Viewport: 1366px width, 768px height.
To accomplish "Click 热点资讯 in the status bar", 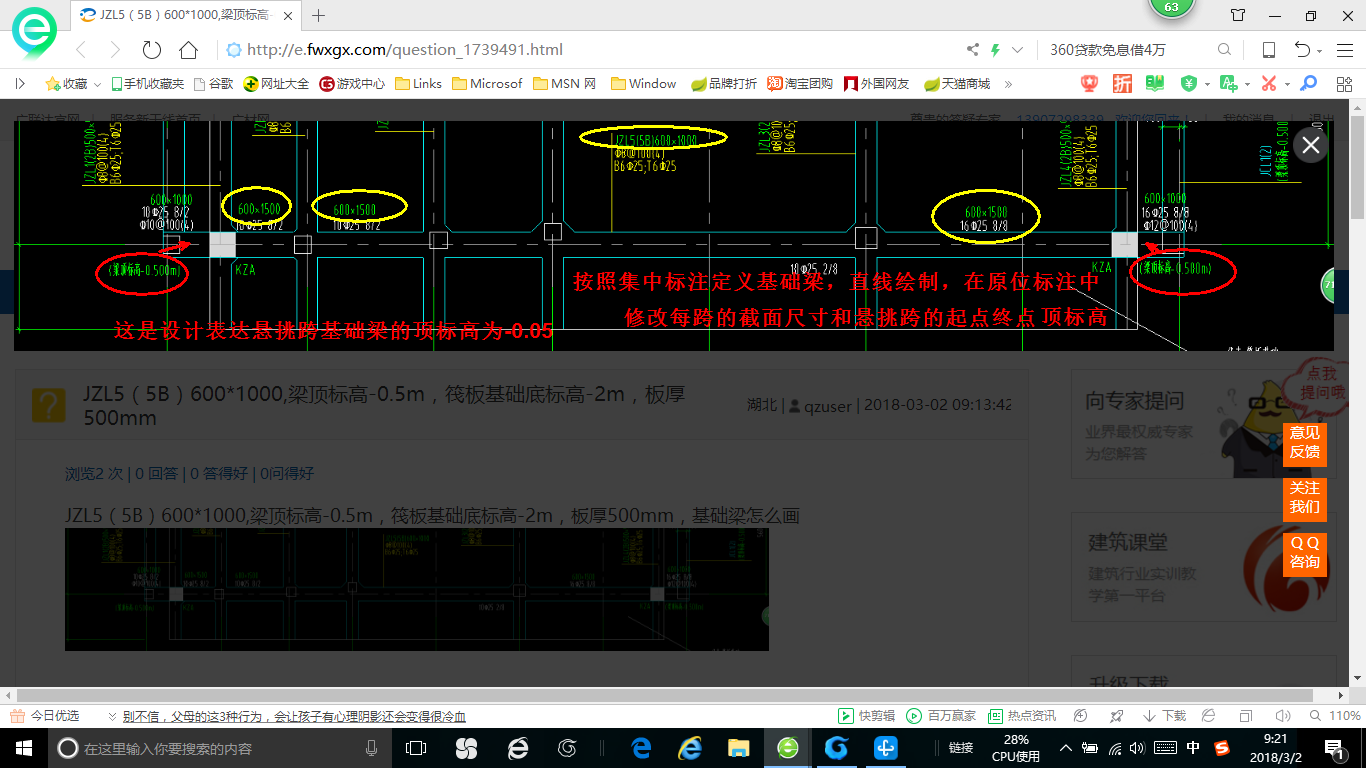I will pos(1021,716).
